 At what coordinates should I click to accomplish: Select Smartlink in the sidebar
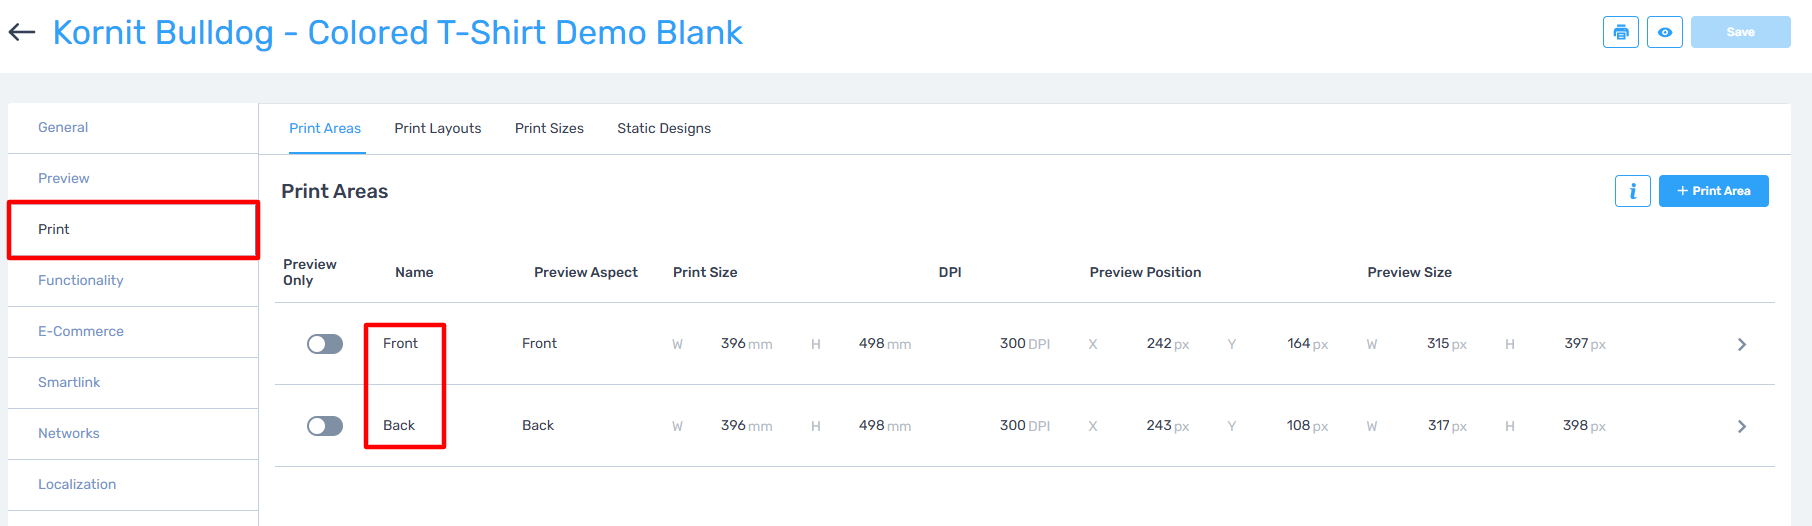pyautogui.click(x=69, y=382)
